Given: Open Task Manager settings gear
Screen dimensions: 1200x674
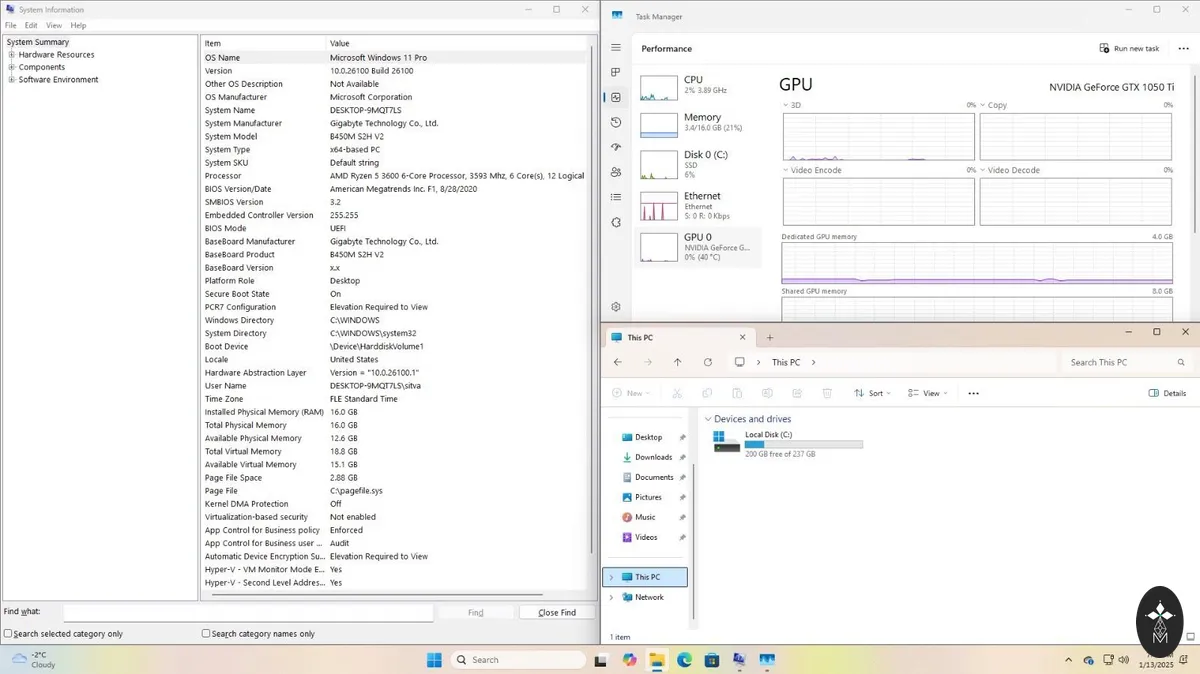Looking at the screenshot, I should (x=616, y=307).
